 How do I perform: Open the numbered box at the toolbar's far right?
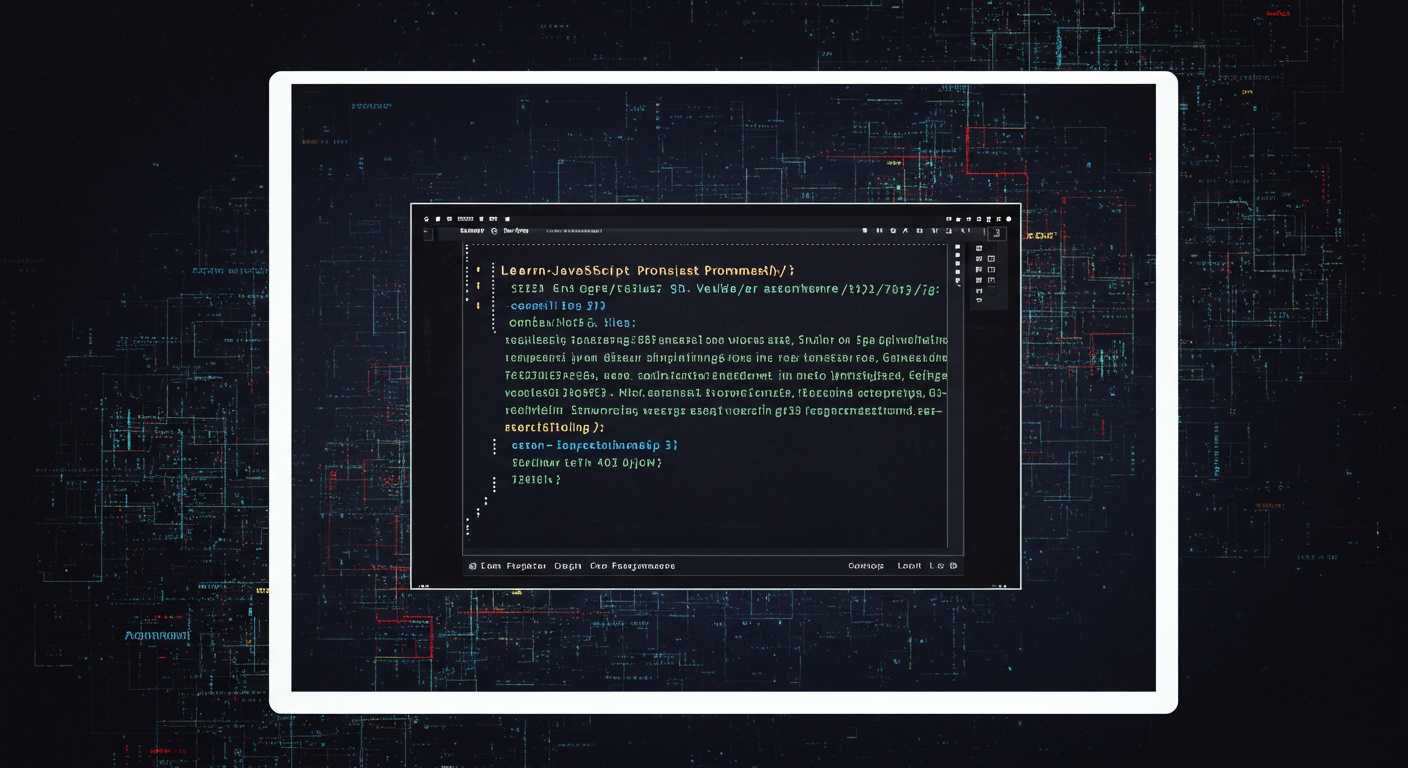997,233
